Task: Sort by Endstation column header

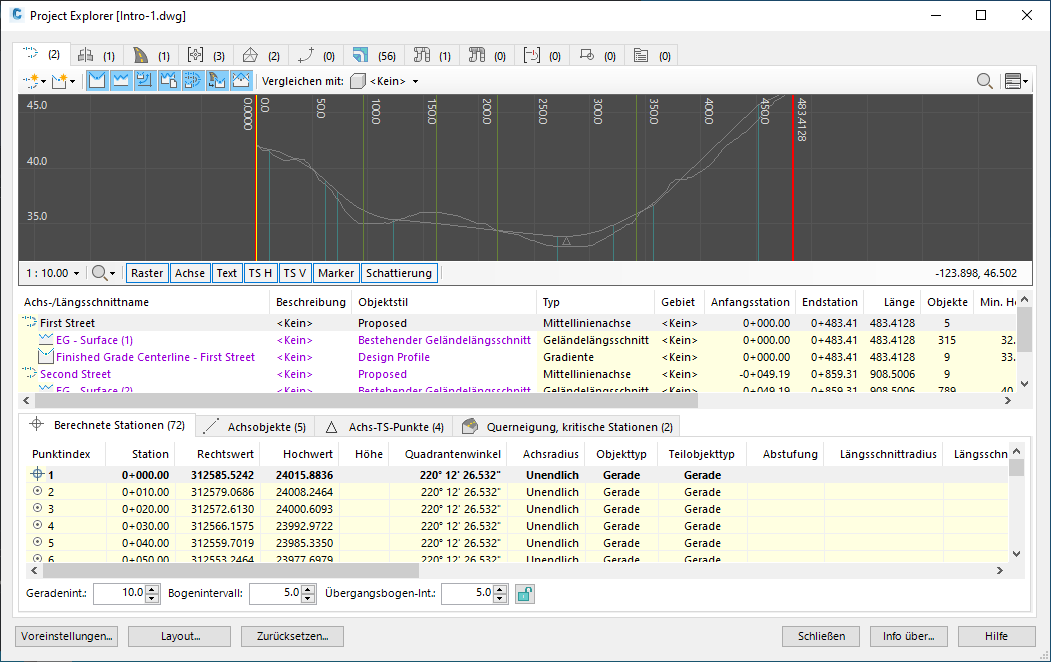Action: click(829, 302)
